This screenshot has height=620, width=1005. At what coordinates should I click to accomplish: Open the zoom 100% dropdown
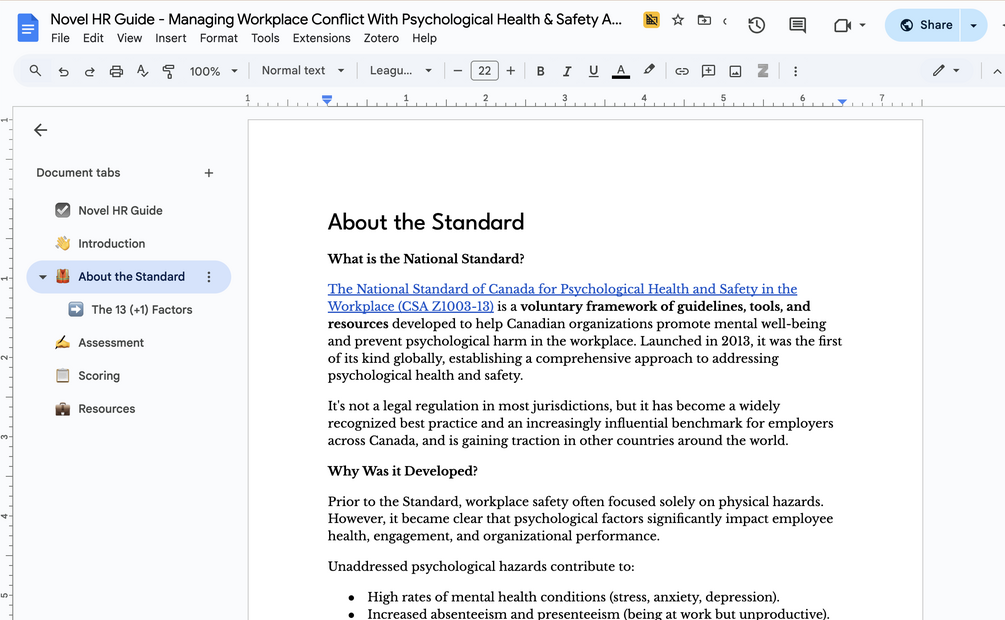(213, 71)
